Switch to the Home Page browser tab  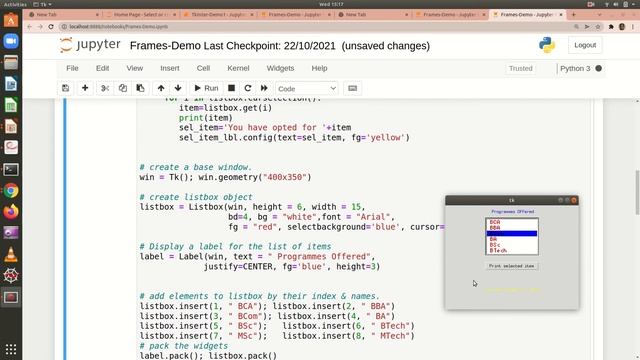tap(141, 14)
